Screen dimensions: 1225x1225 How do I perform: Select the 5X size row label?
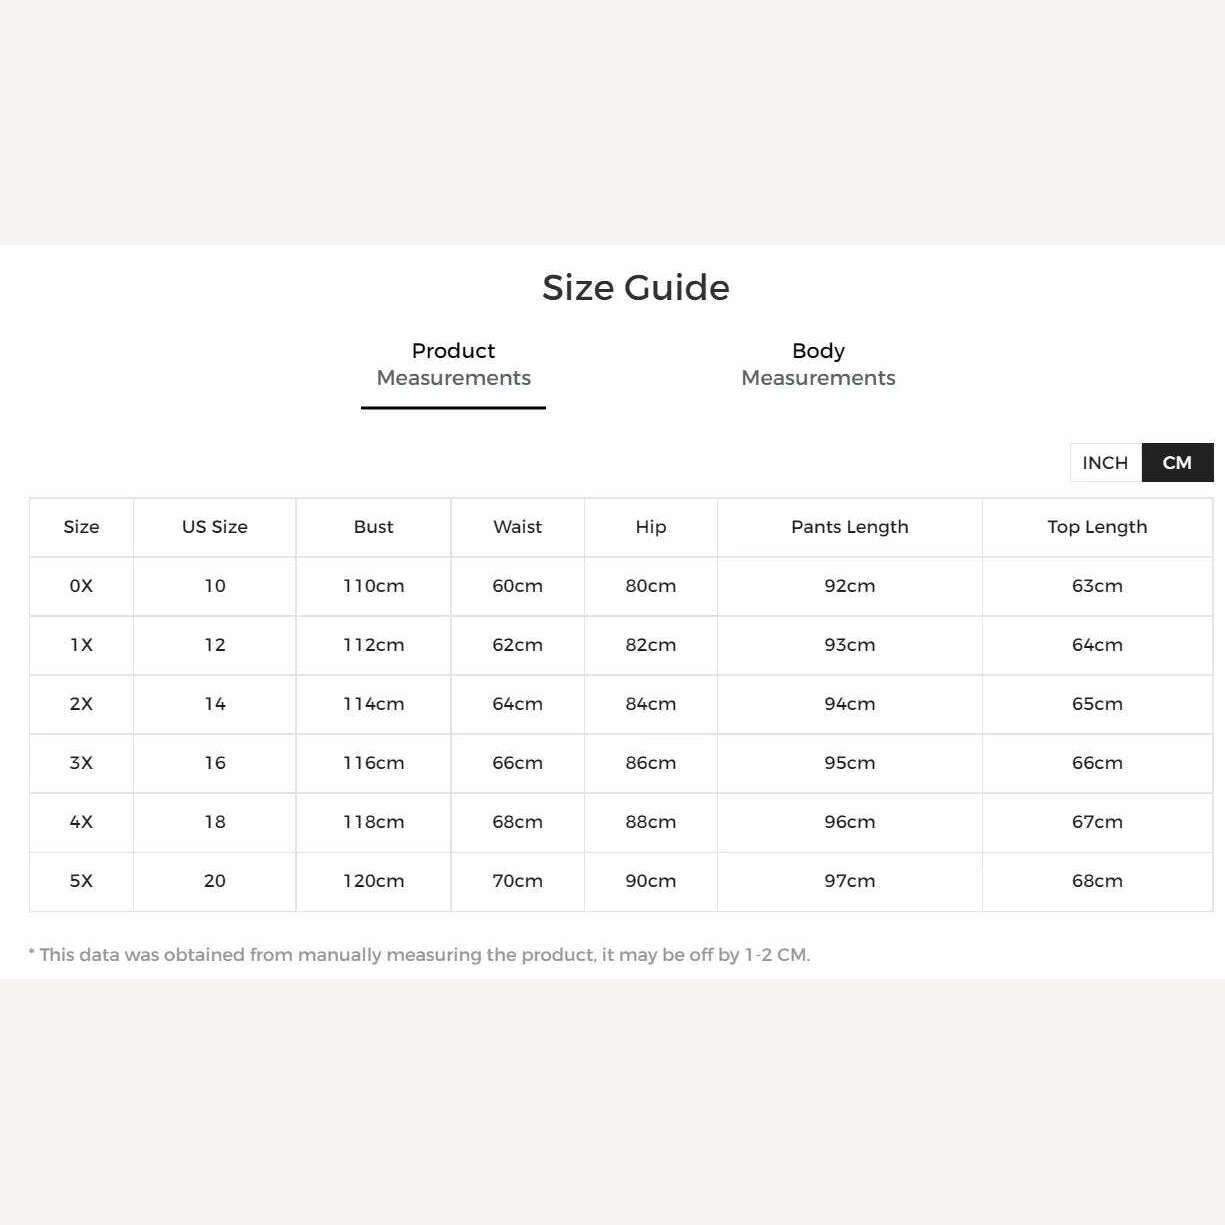coord(81,881)
